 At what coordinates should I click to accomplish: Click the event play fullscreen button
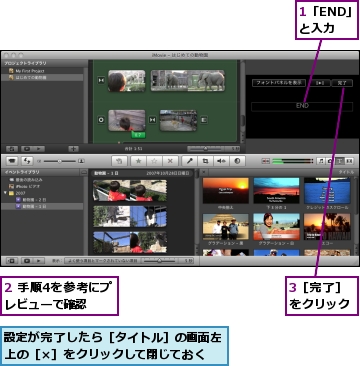coord(26,261)
